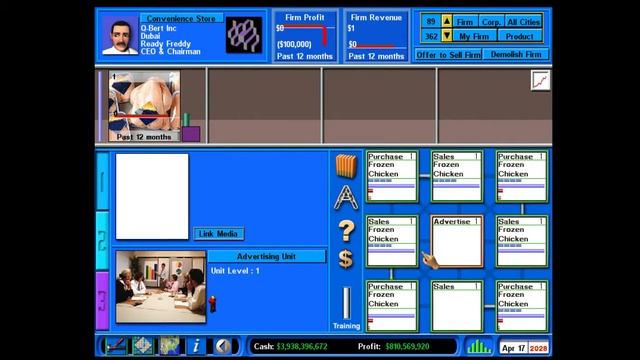Select the Purchase Frozen Chicken unit in top-left grid cell
The image size is (640, 360).
(392, 176)
